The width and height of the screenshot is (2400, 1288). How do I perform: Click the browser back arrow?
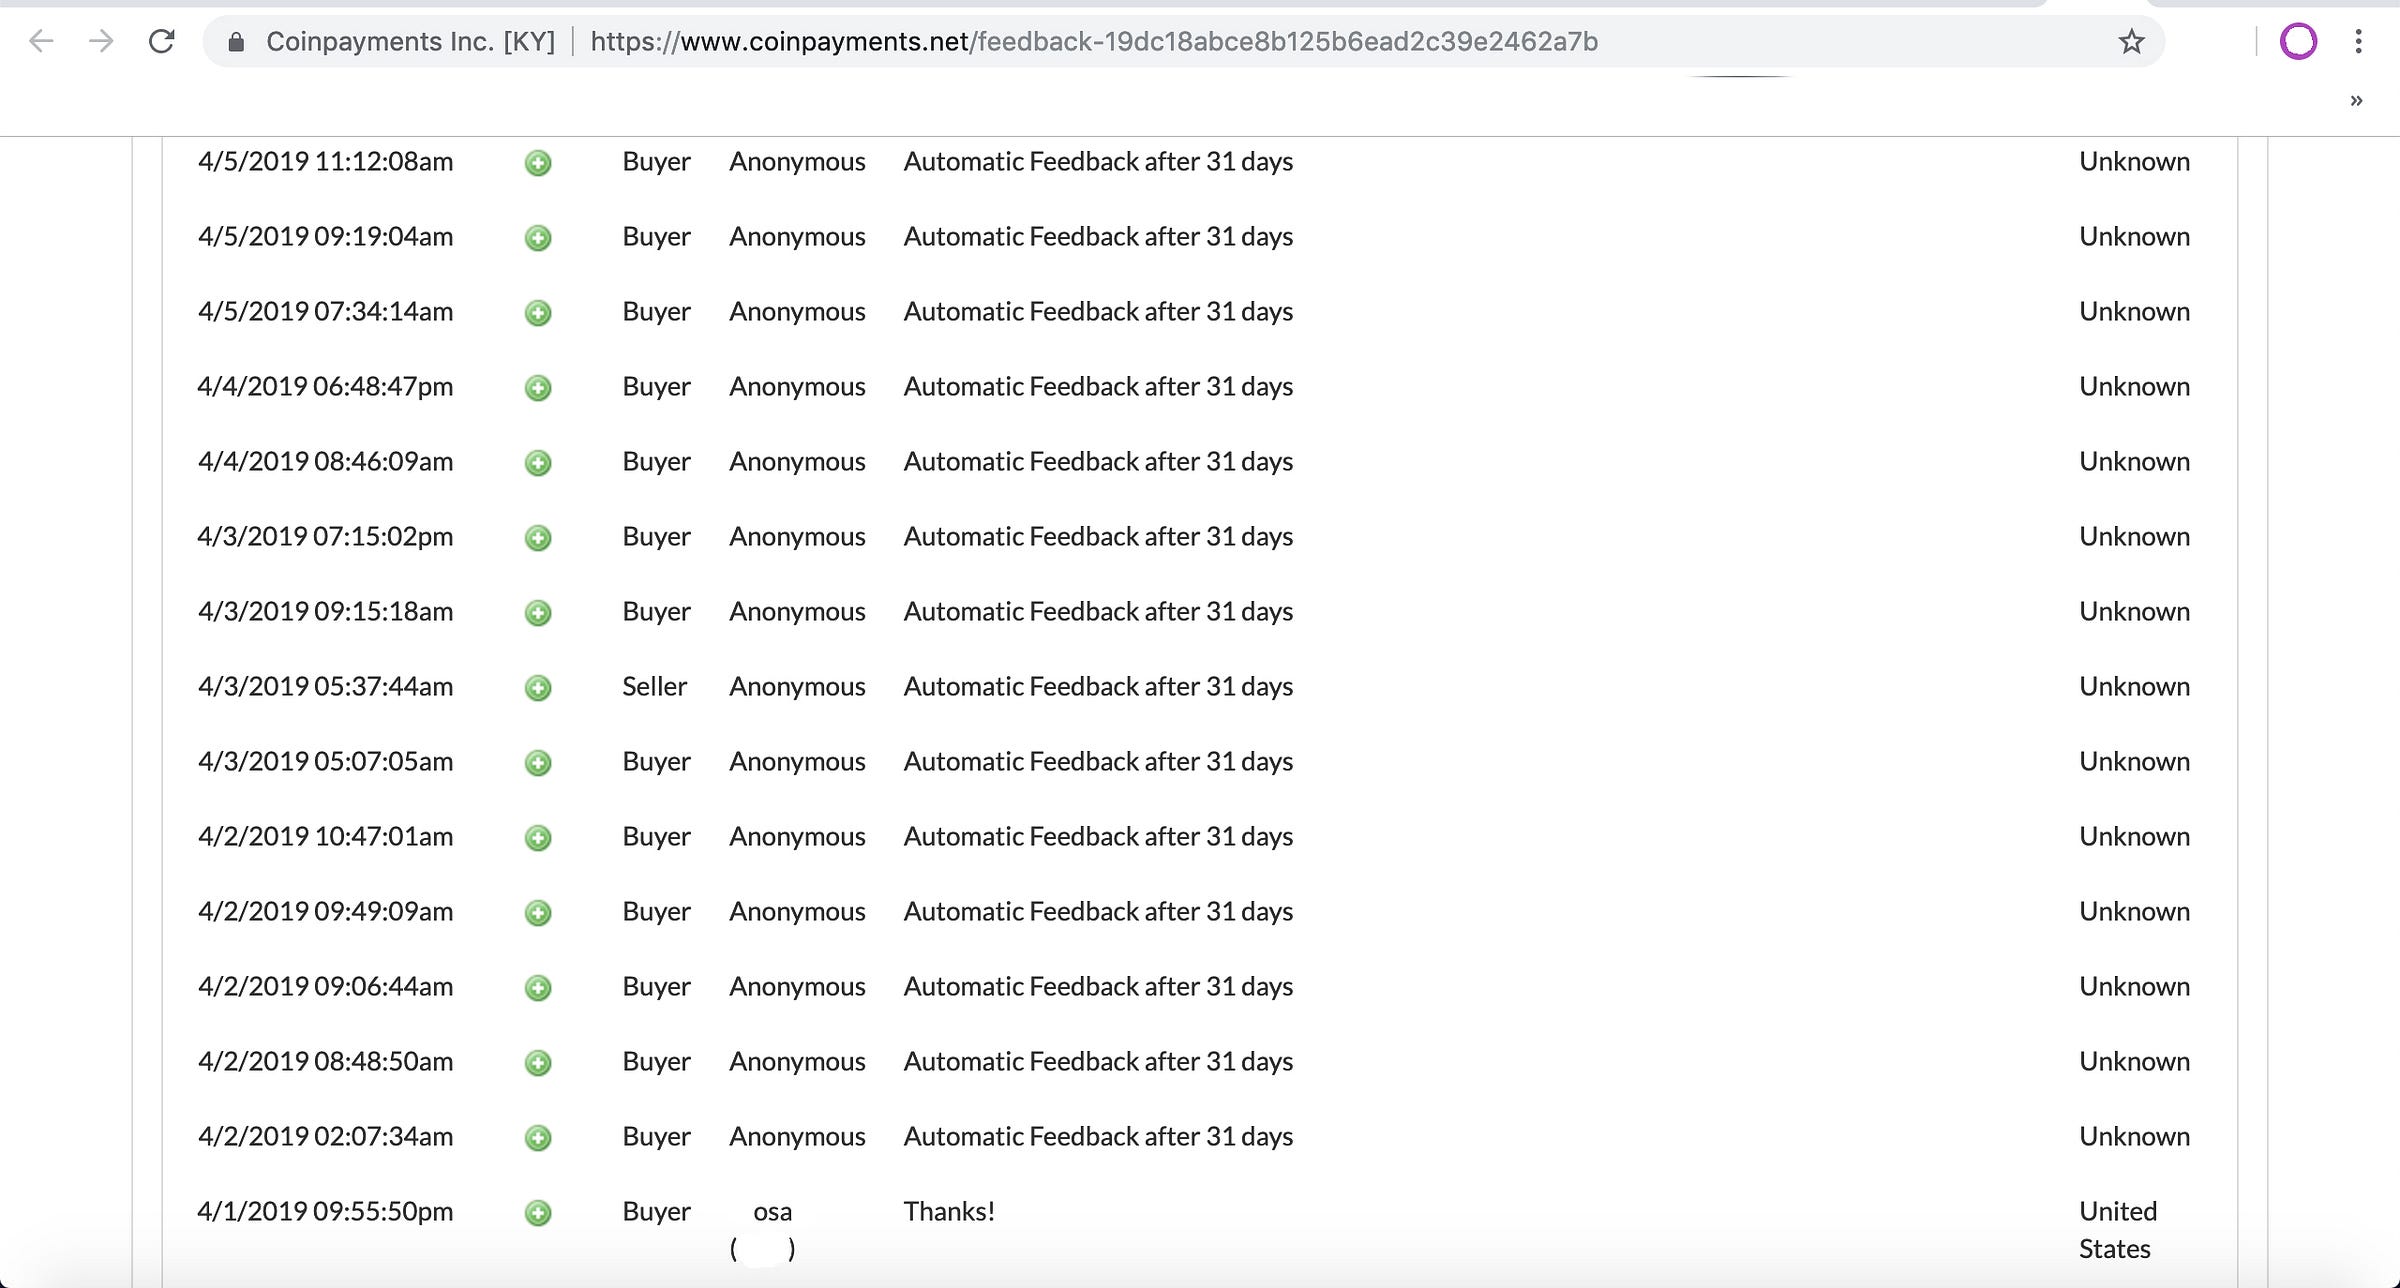point(41,41)
